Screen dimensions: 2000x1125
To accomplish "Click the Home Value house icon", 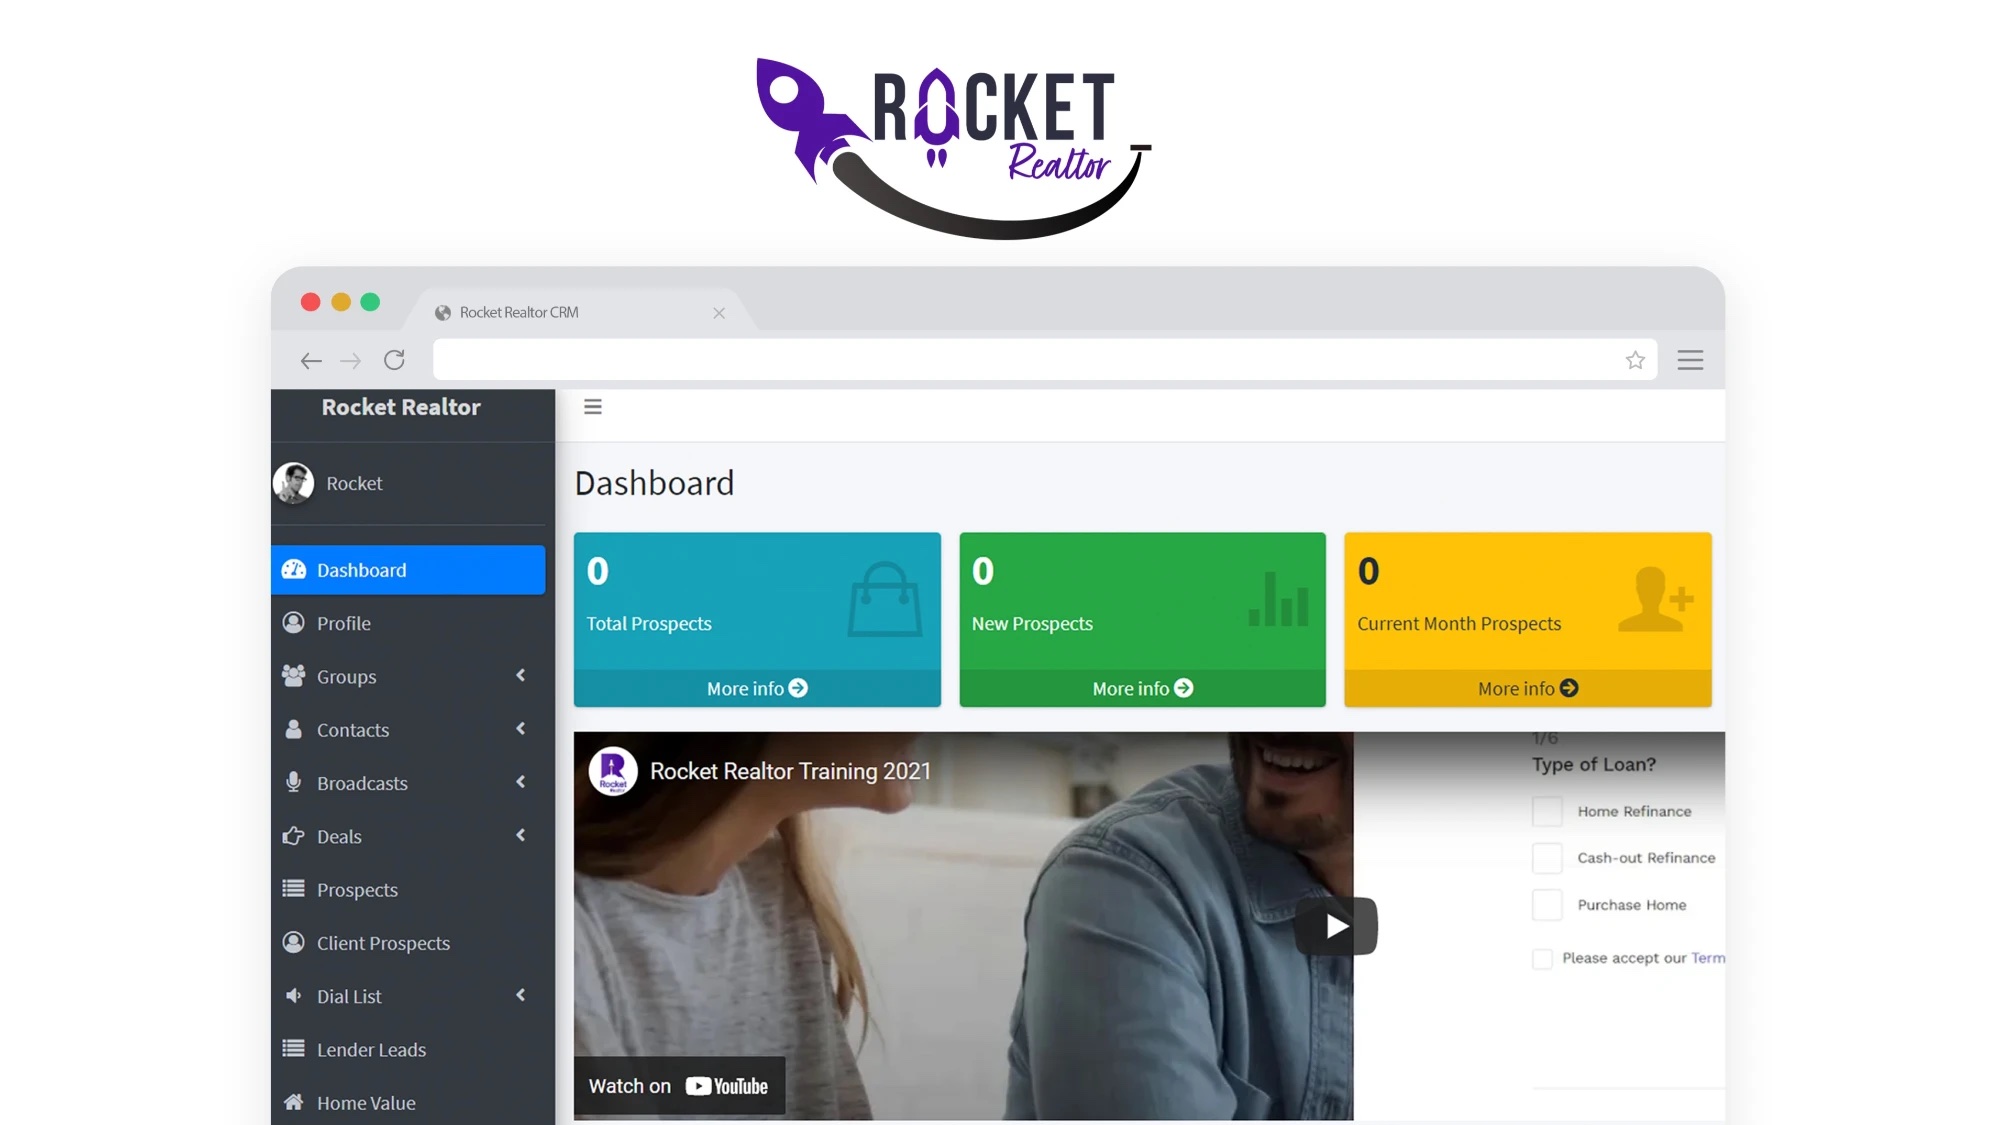I will click(293, 1102).
